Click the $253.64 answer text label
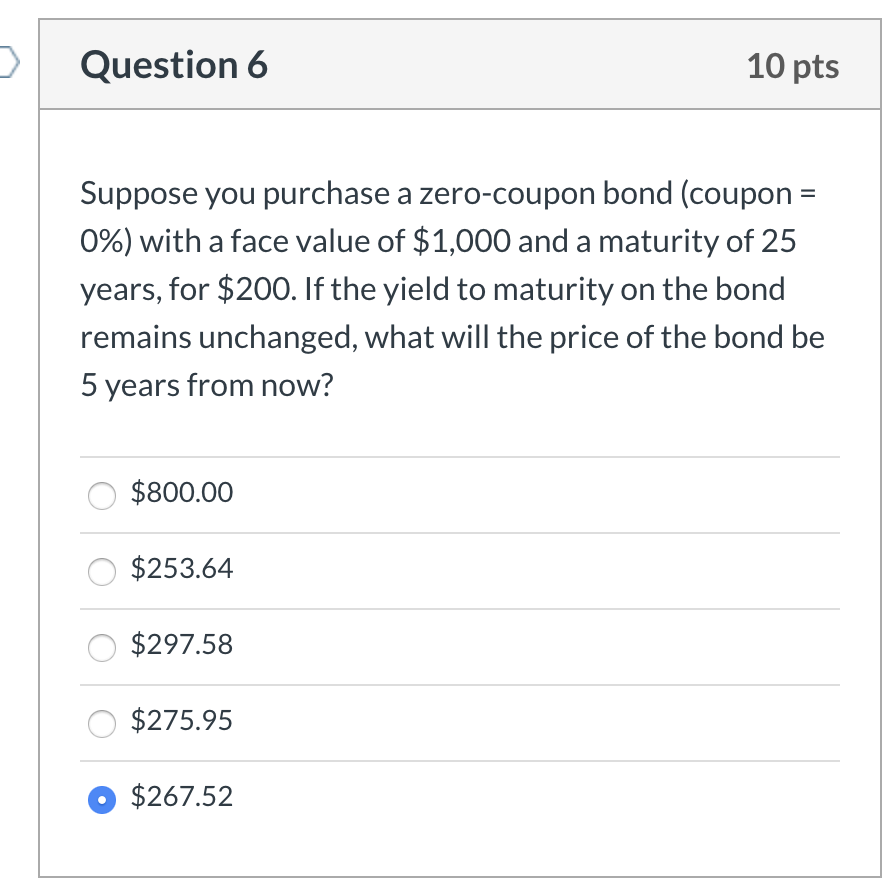The width and height of the screenshot is (894, 878). 182,570
